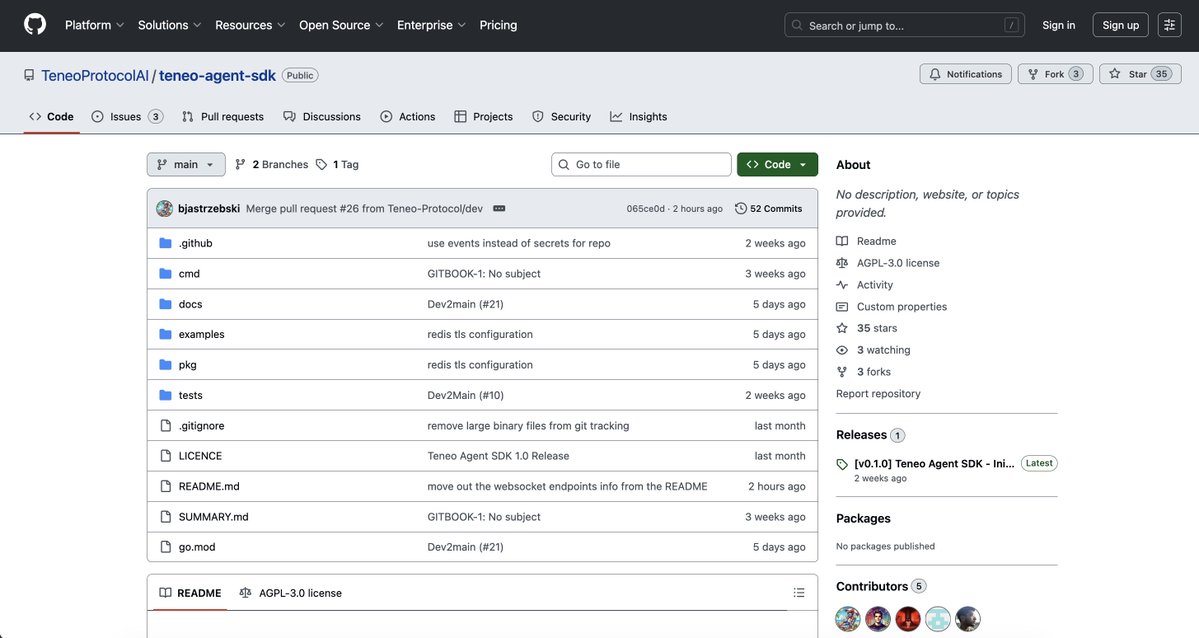The image size is (1199, 638).
Task: Open the Pricing page
Action: (x=498, y=25)
